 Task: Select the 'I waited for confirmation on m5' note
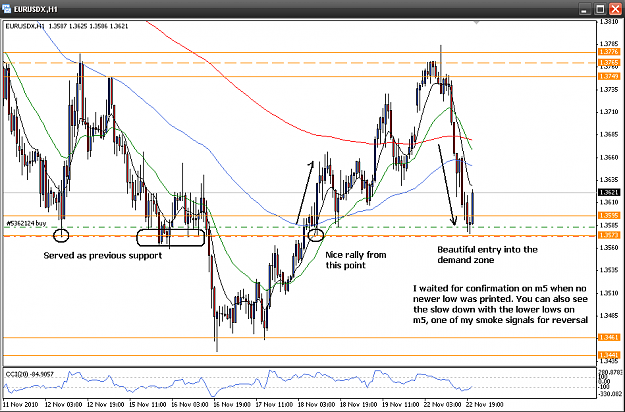[x=500, y=304]
